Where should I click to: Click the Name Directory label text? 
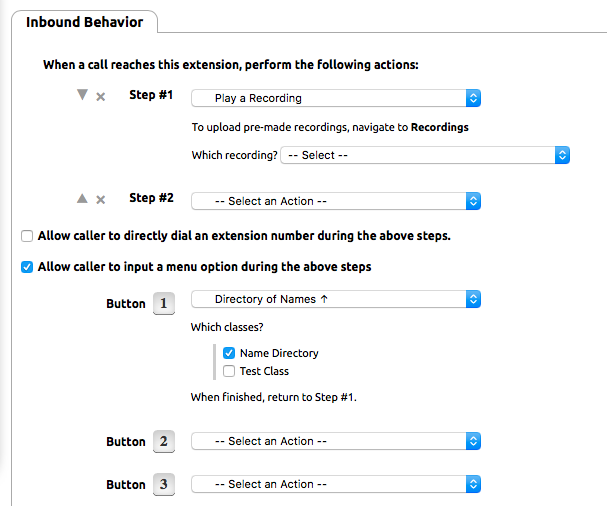click(279, 353)
